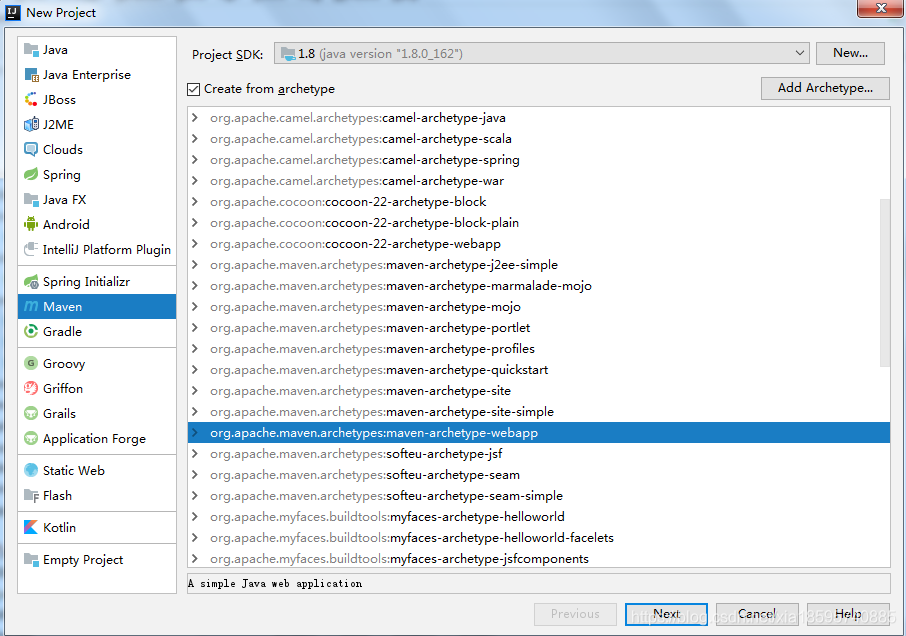
Task: Select the Gradle icon
Action: (x=31, y=332)
